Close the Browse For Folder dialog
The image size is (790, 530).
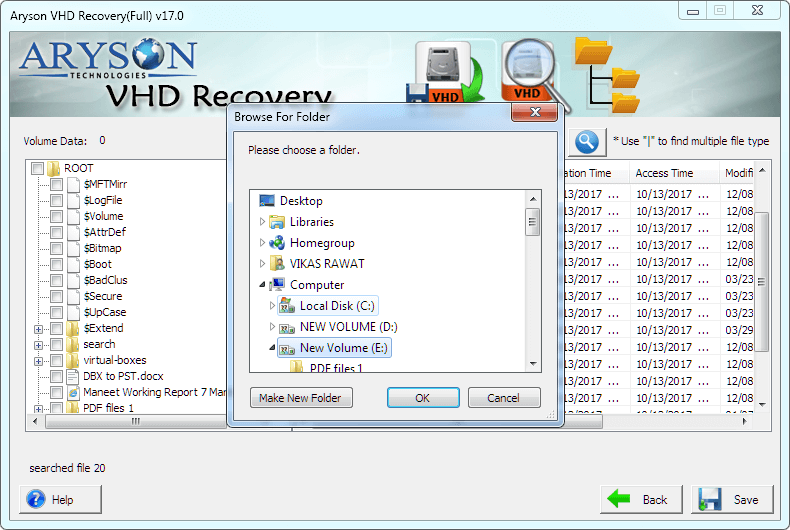tap(535, 112)
